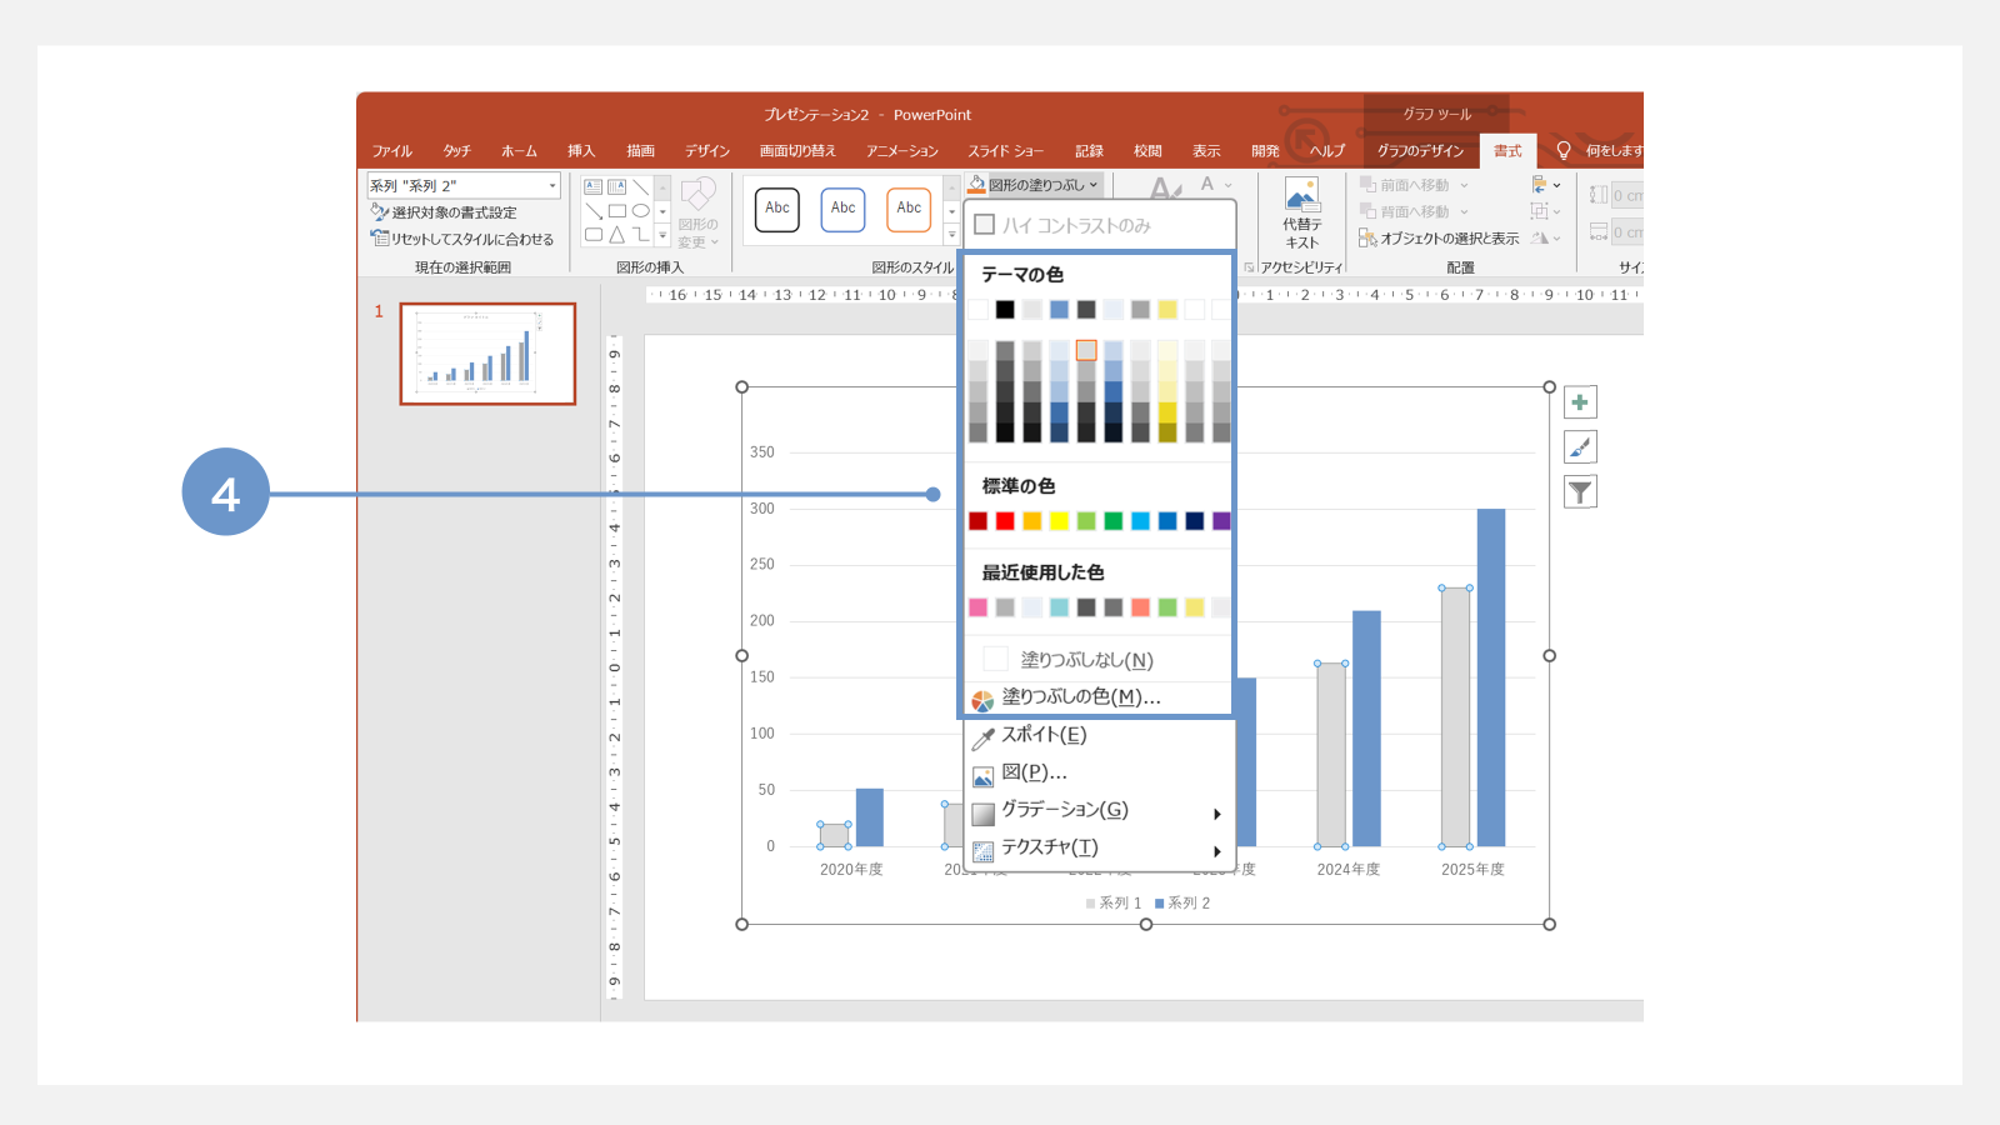The image size is (2000, 1125).
Task: Select the rounded rectangle shape
Action: click(593, 235)
